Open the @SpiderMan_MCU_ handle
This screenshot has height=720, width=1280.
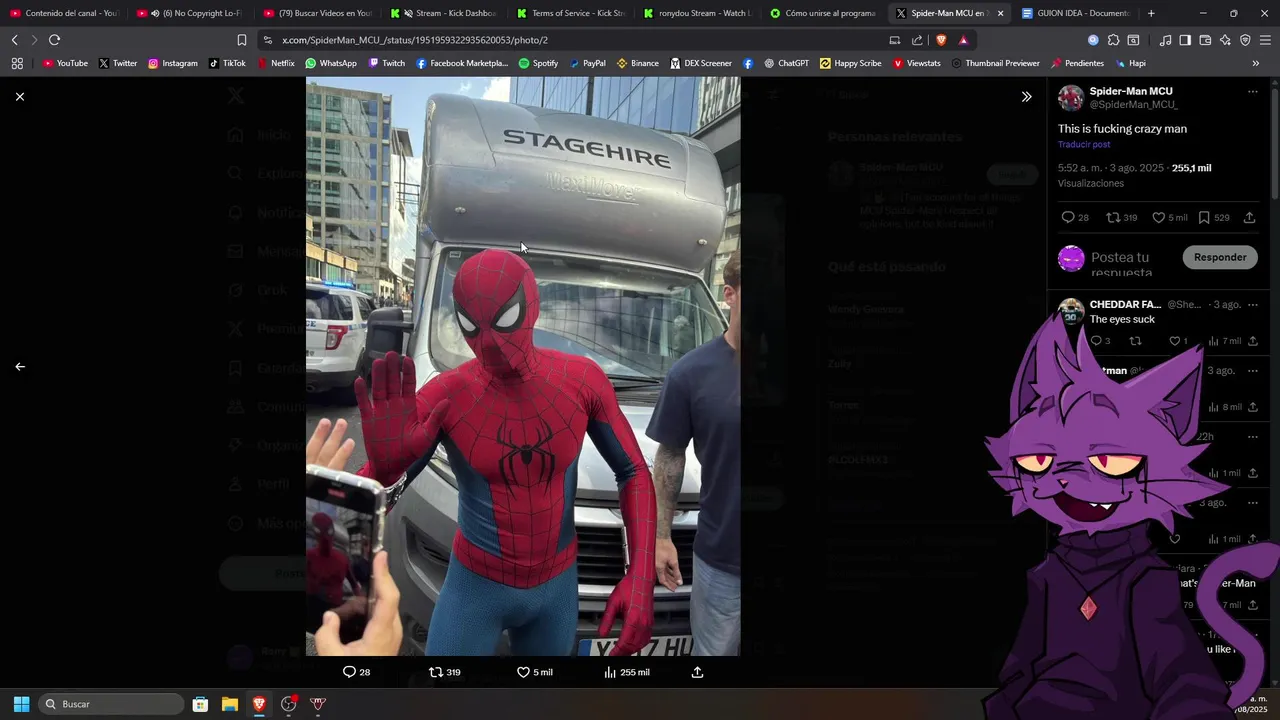tap(1133, 104)
